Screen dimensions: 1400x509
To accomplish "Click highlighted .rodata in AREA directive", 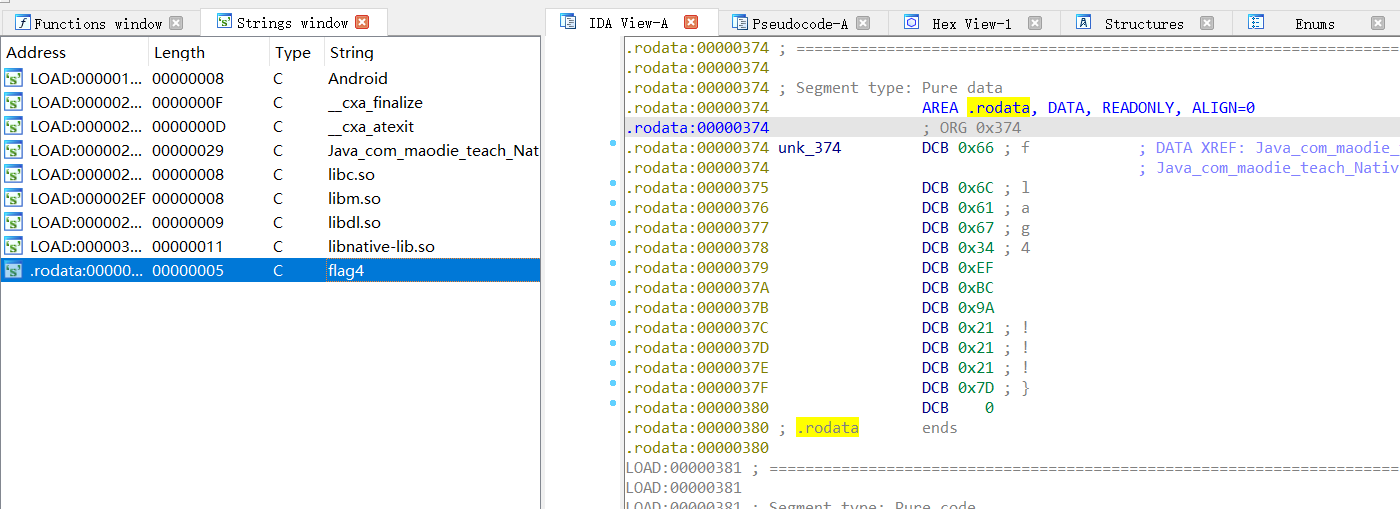I will click(x=998, y=108).
